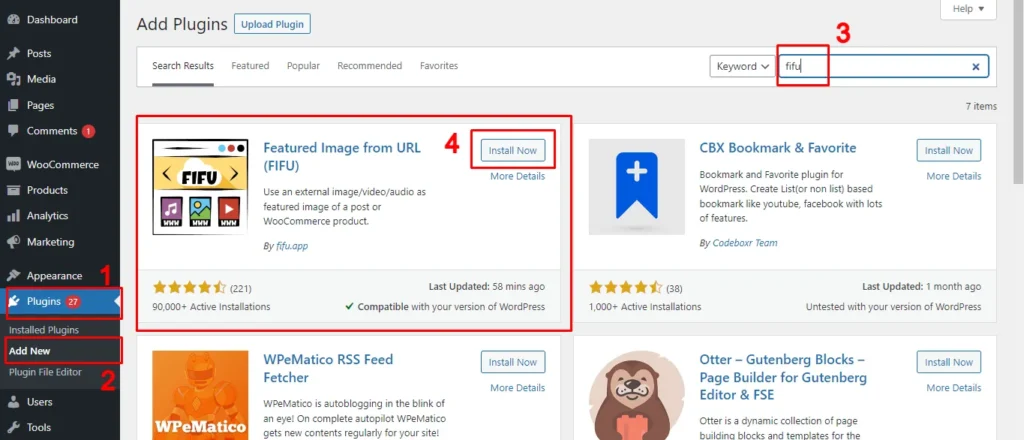The height and width of the screenshot is (440, 1024).
Task: Click the plugin search input field
Action: click(883, 67)
